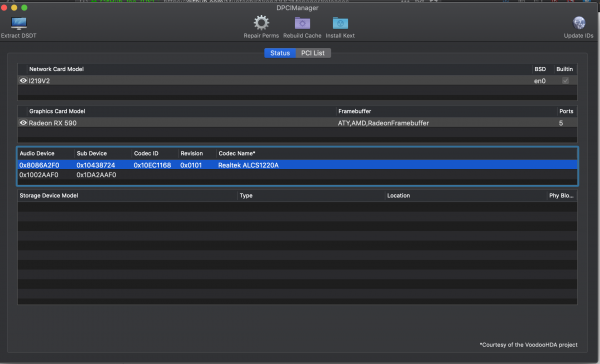Click the storage Location column header
Image resolution: width=600 pixels, height=364 pixels.
pyautogui.click(x=398, y=195)
